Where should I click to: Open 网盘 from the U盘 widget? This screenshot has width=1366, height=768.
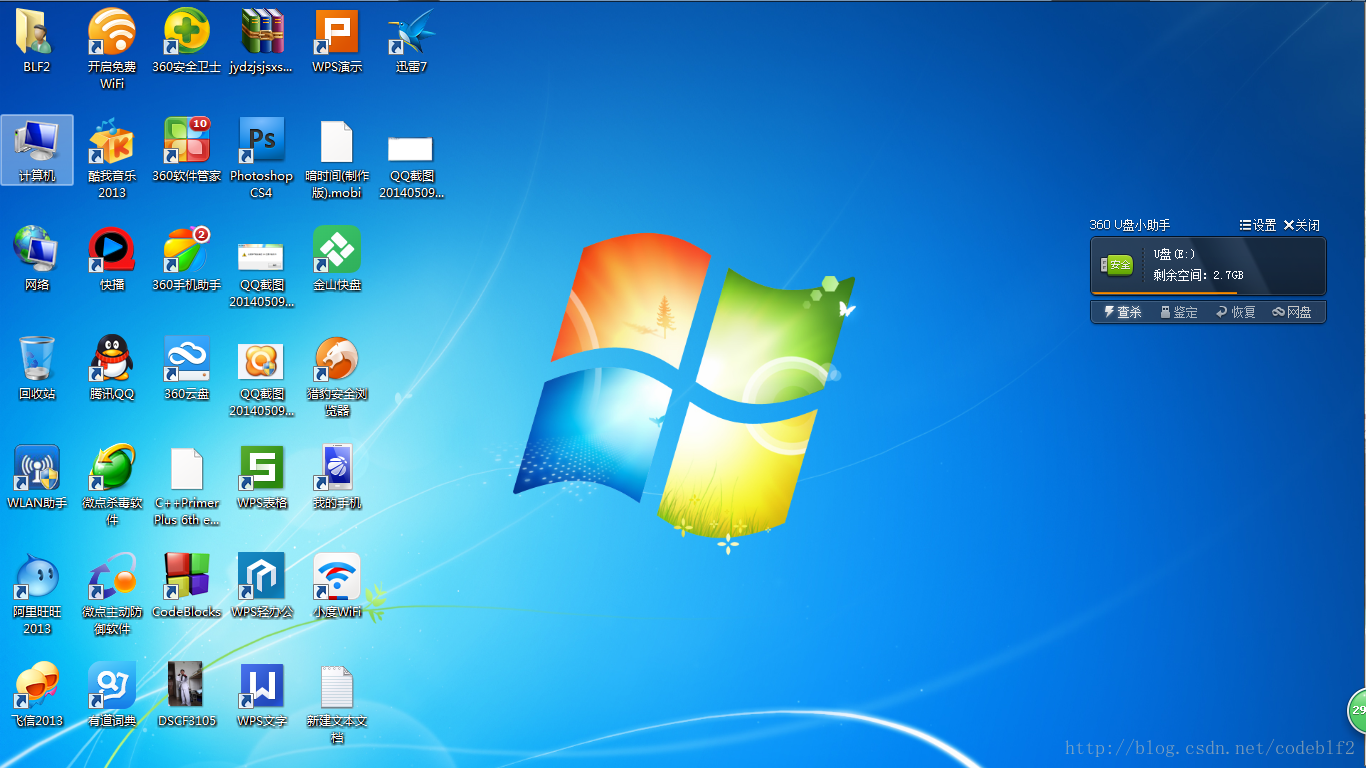[1292, 312]
